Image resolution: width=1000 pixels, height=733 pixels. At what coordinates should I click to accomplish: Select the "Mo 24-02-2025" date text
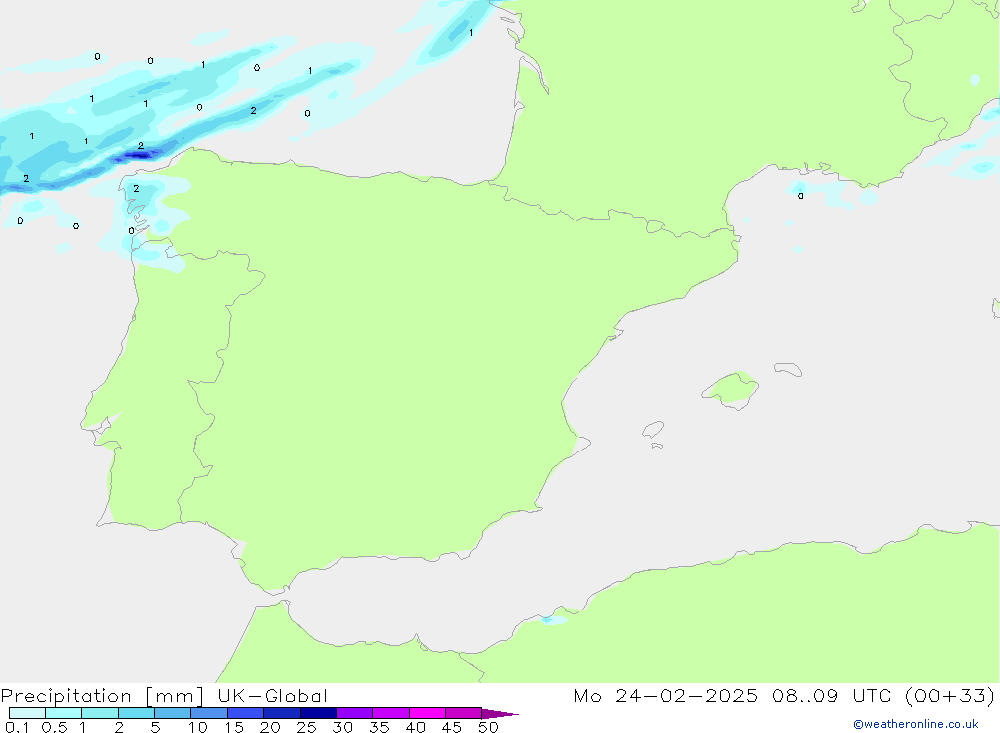[665, 695]
